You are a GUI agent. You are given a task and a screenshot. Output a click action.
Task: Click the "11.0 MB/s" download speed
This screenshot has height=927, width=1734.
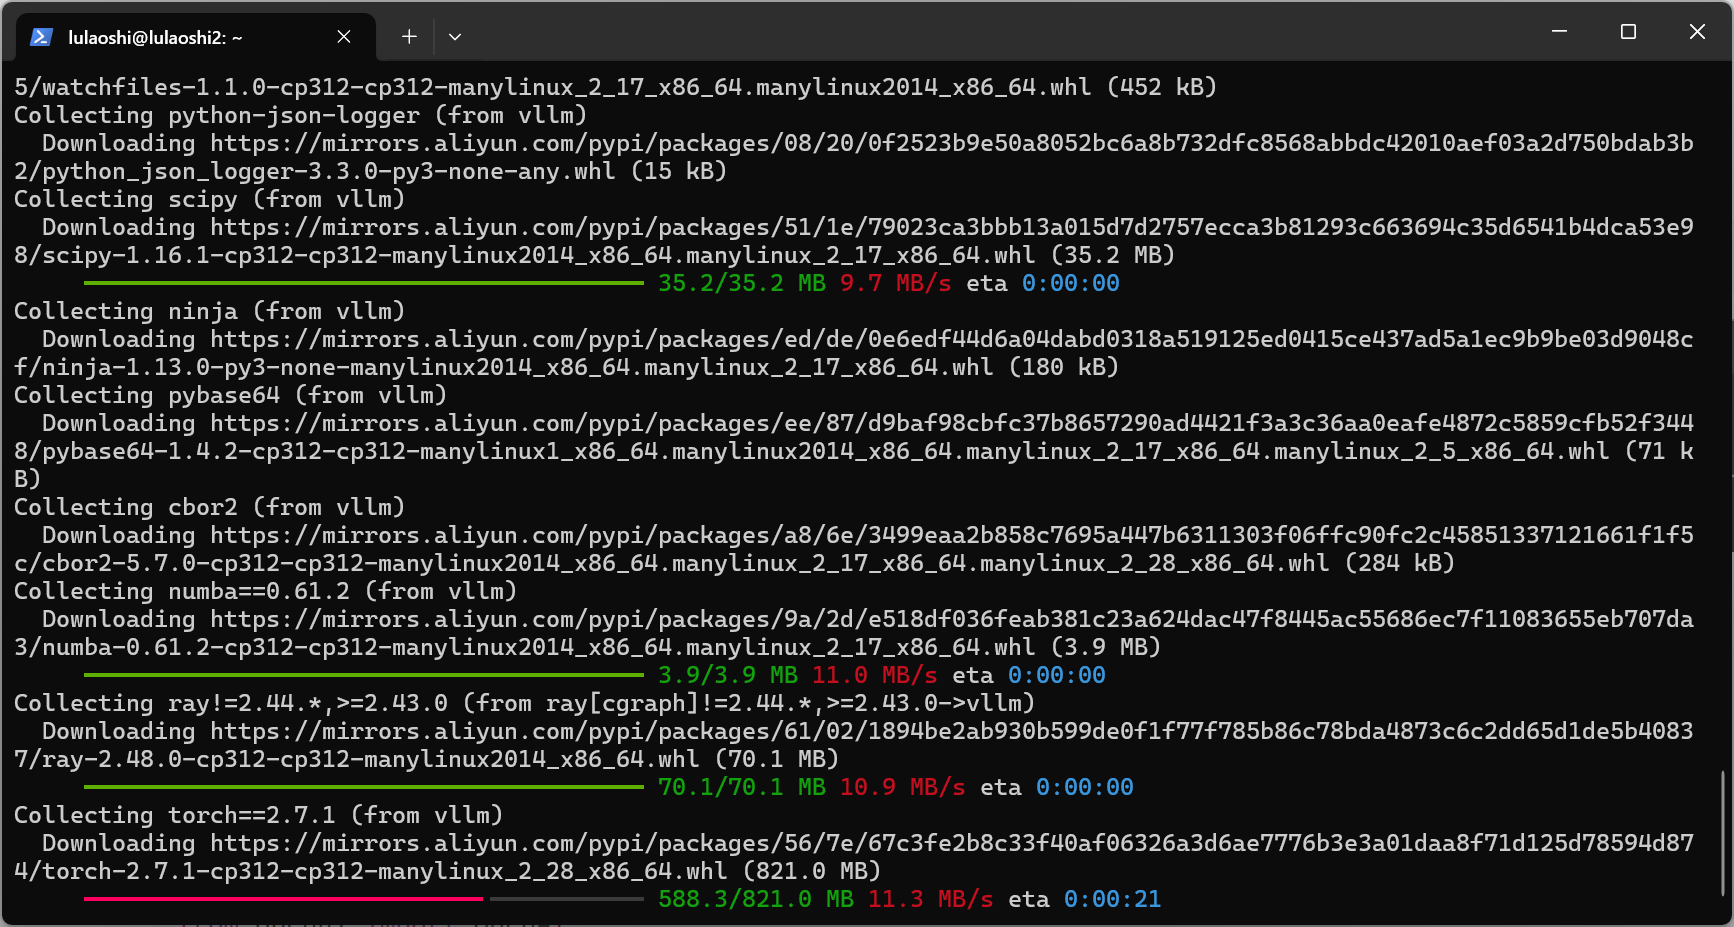tap(875, 676)
